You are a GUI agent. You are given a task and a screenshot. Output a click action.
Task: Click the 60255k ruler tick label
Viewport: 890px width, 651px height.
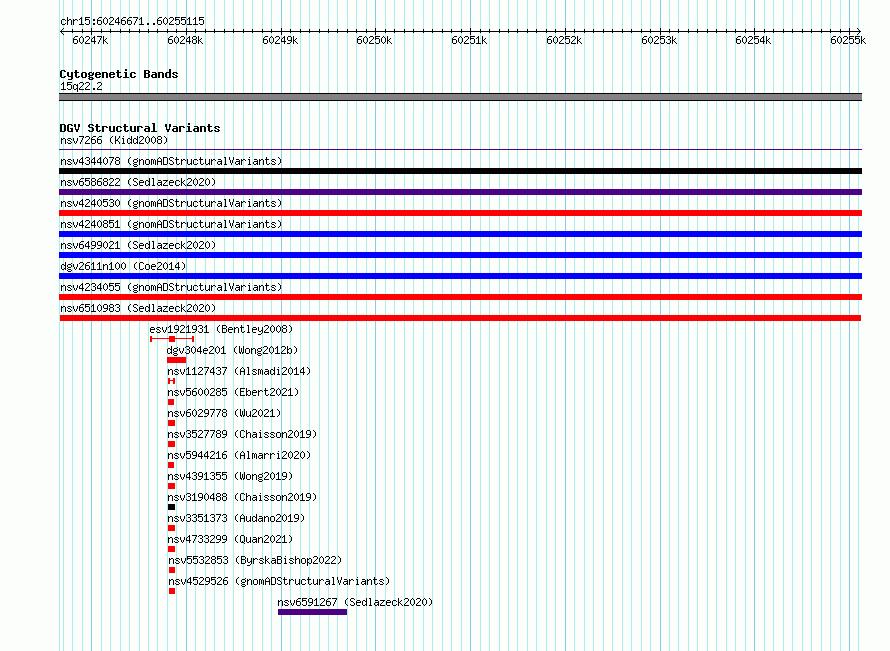tap(848, 40)
